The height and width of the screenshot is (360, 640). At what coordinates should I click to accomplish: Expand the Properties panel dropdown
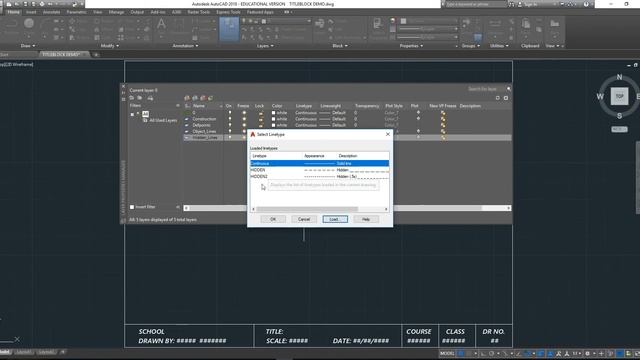pyautogui.click(x=411, y=46)
